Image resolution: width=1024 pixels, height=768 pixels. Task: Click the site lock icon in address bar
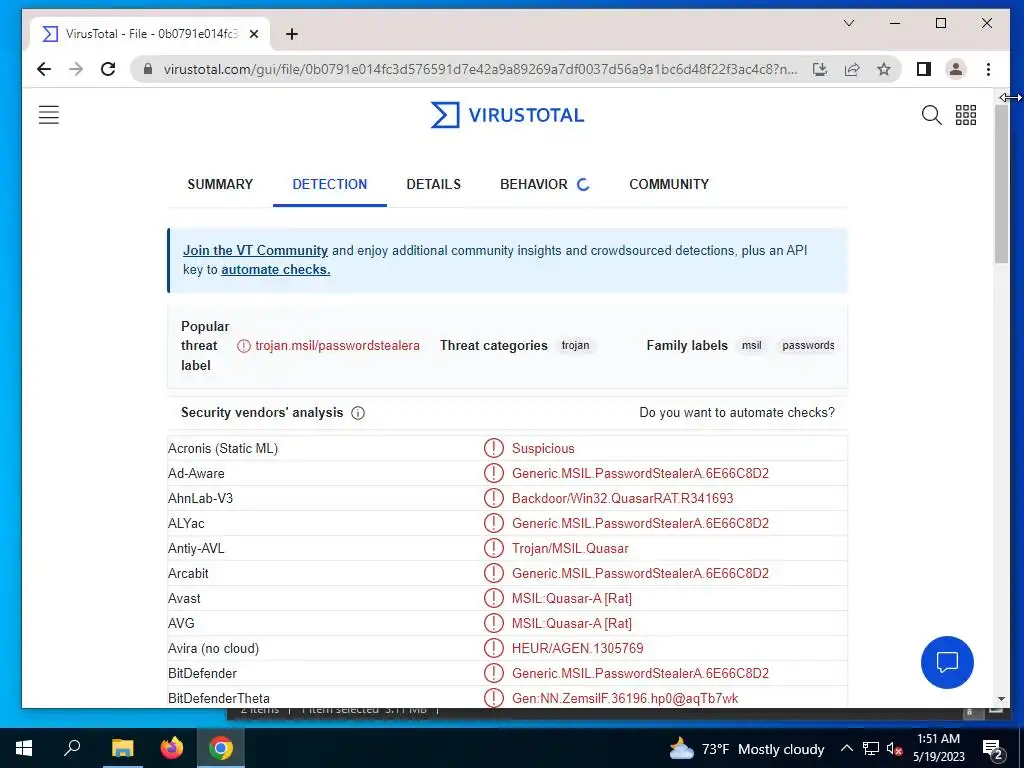pyautogui.click(x=148, y=69)
